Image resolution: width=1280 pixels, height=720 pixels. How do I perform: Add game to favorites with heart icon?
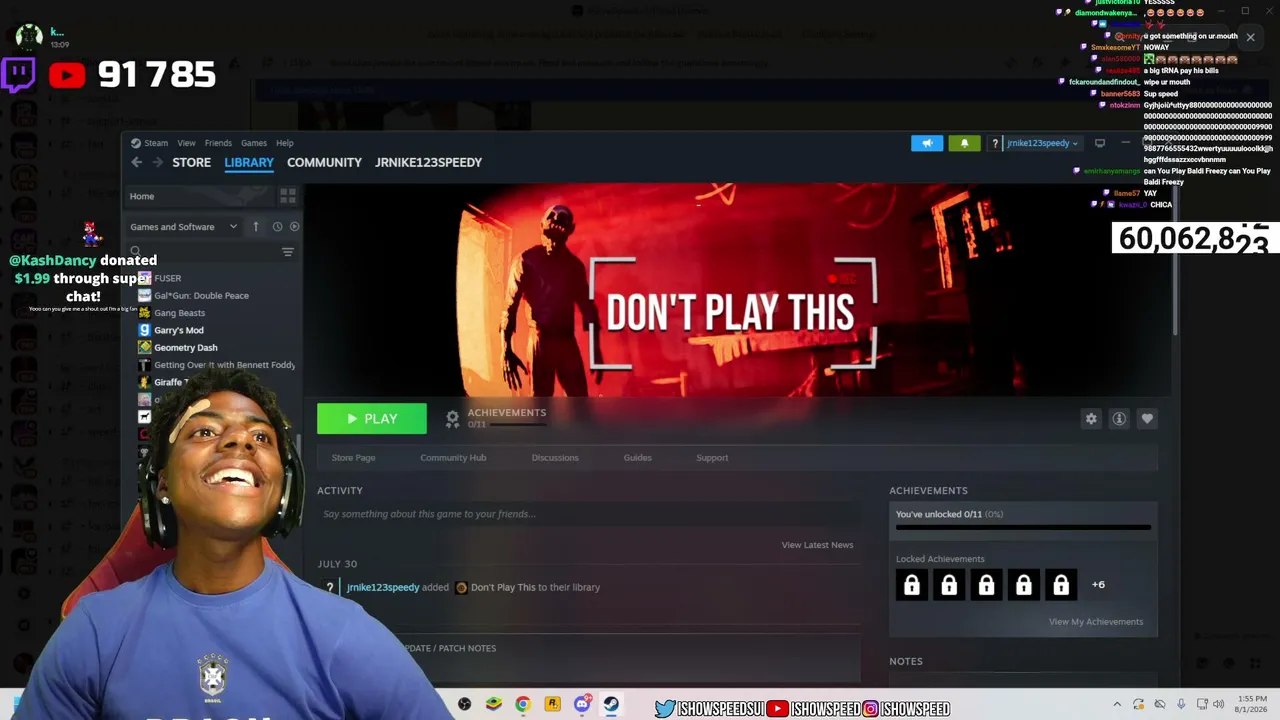[1147, 419]
